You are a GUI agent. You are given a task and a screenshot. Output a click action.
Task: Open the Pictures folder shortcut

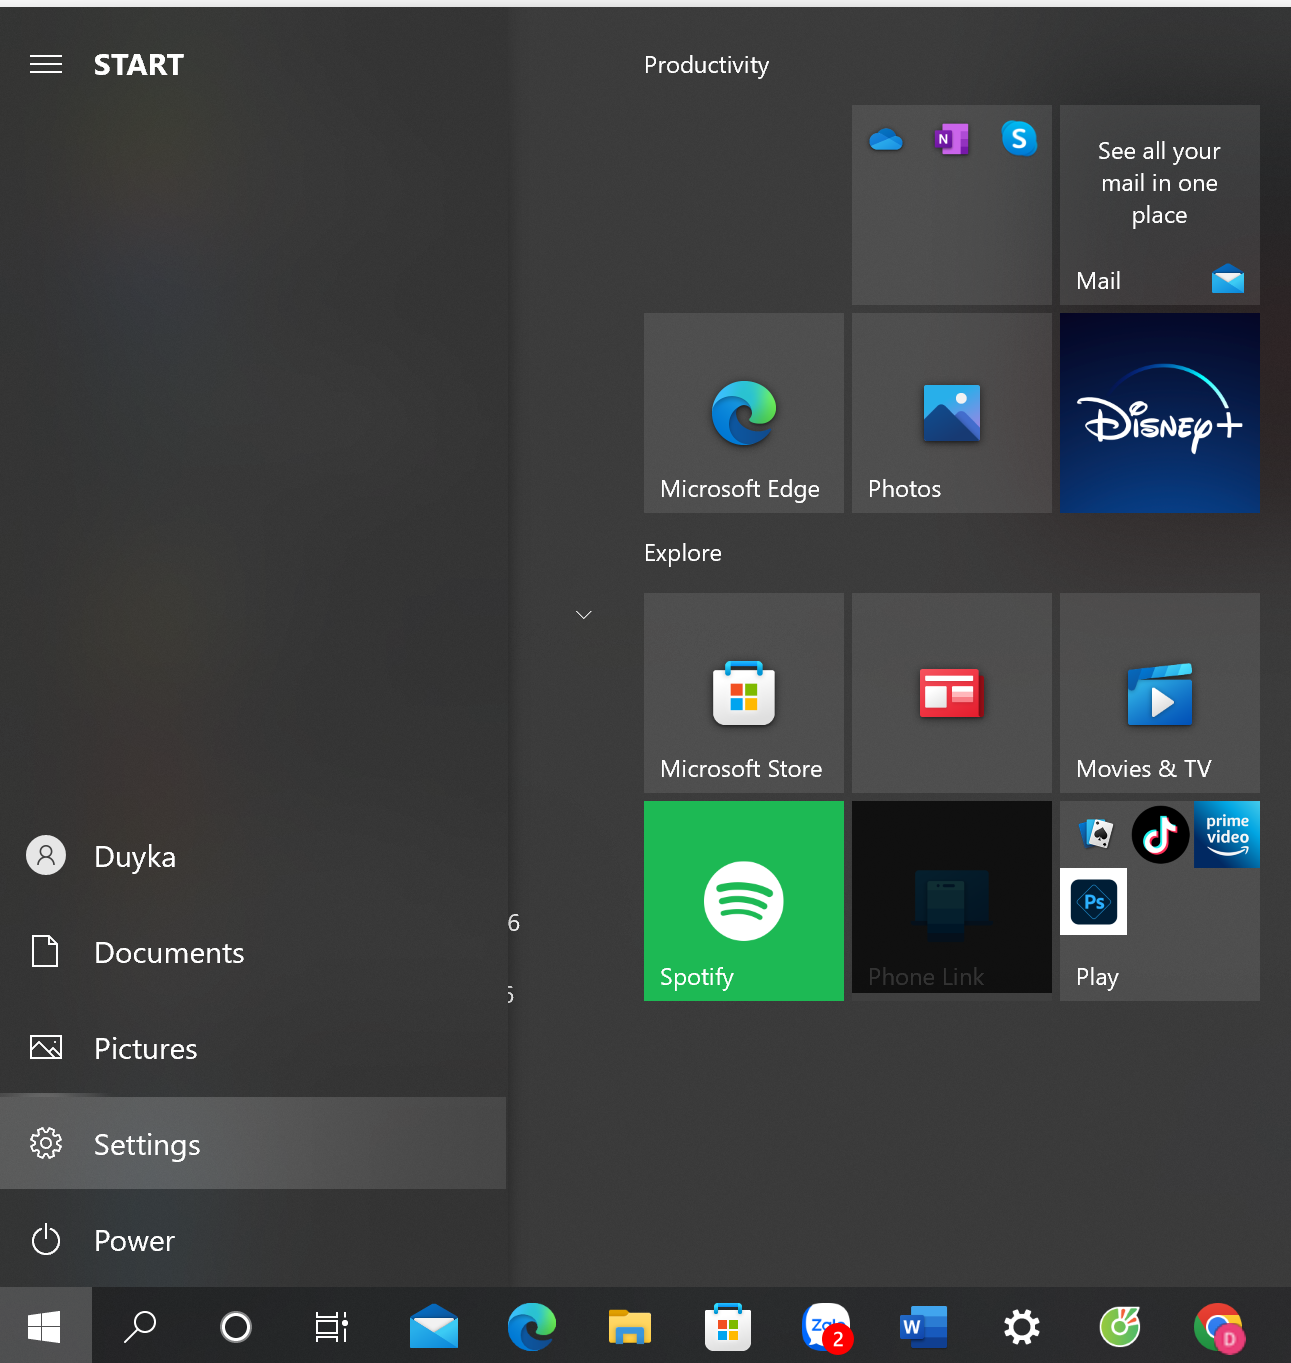click(x=253, y=1049)
